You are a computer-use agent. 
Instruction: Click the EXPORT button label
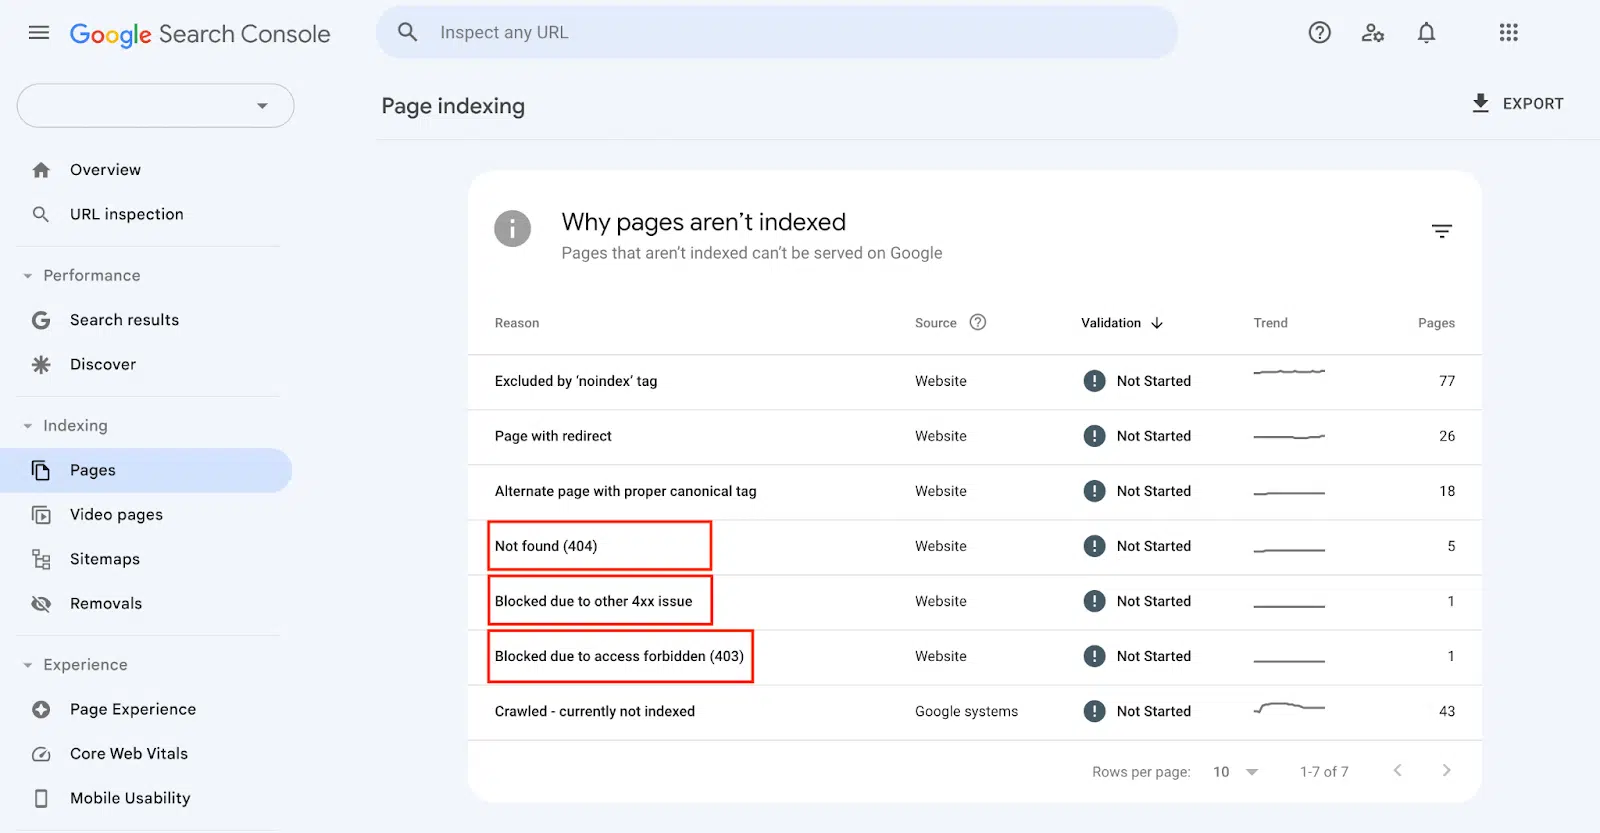1533,104
